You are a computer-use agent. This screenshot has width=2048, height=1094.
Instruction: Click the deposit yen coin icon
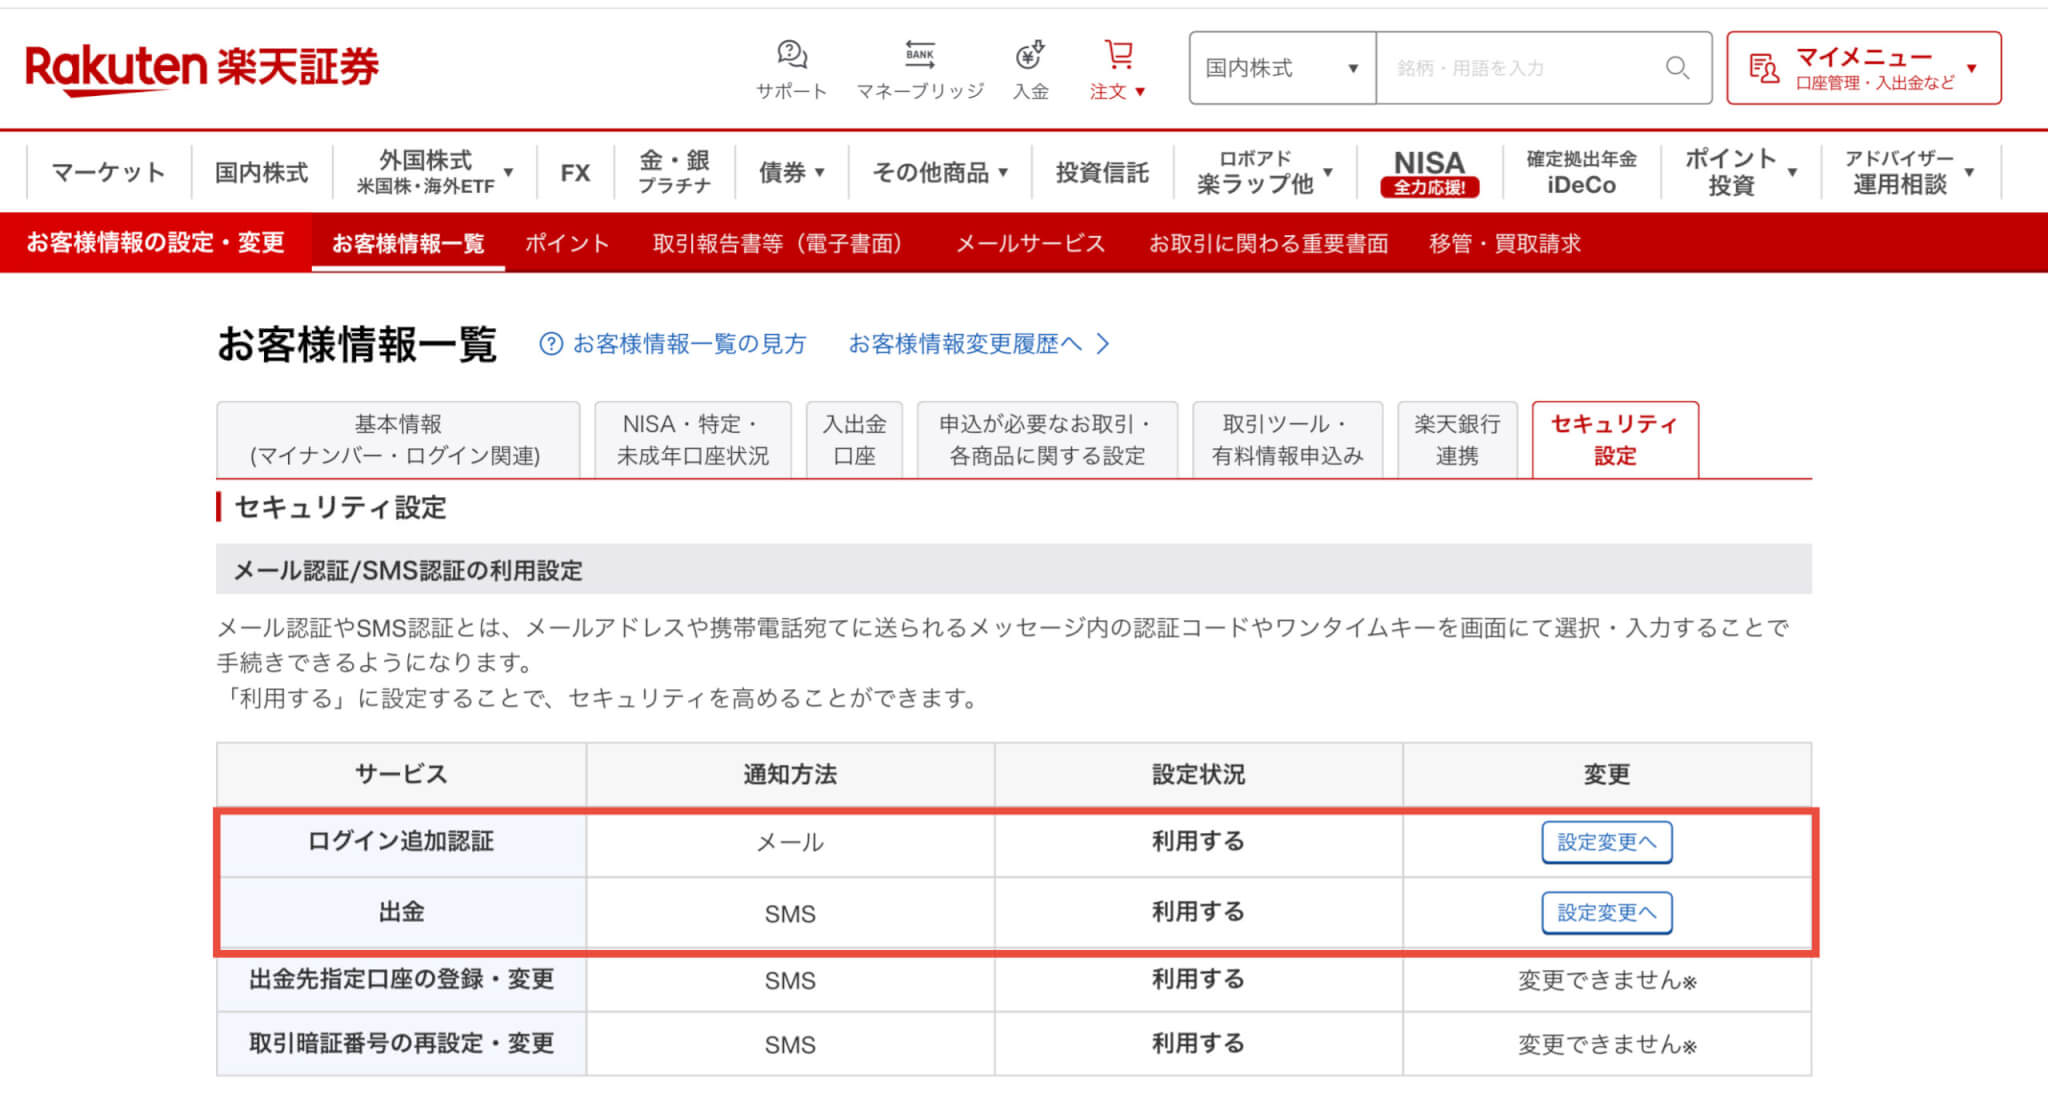[1030, 55]
